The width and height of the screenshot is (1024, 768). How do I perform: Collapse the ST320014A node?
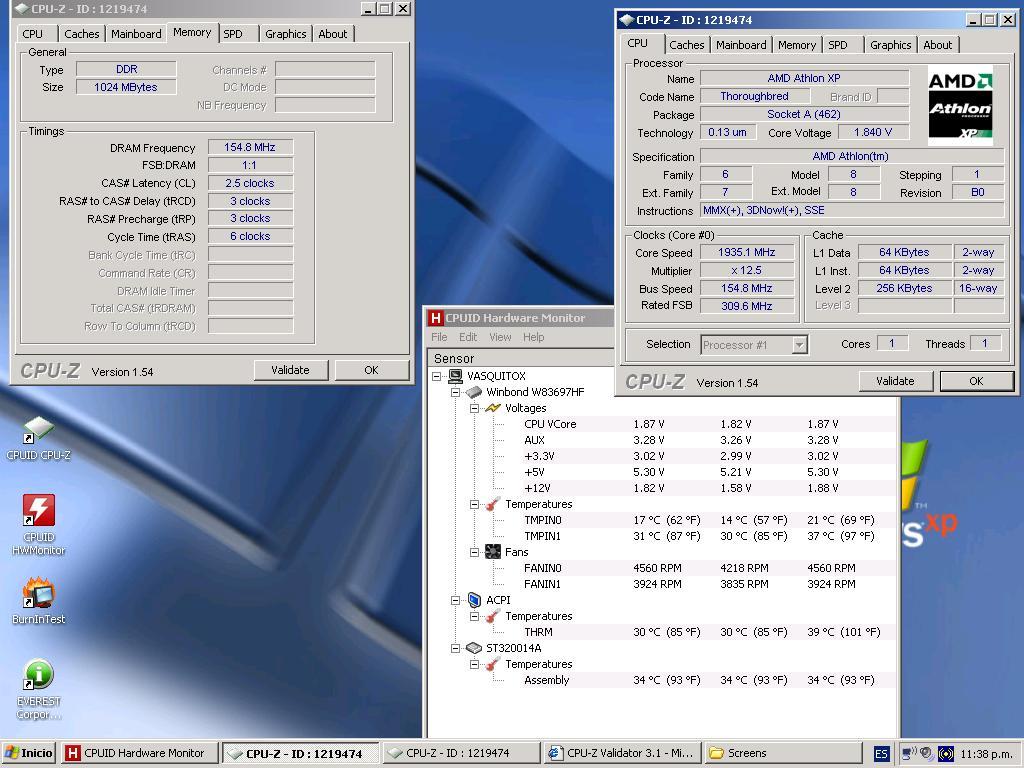pyautogui.click(x=455, y=648)
